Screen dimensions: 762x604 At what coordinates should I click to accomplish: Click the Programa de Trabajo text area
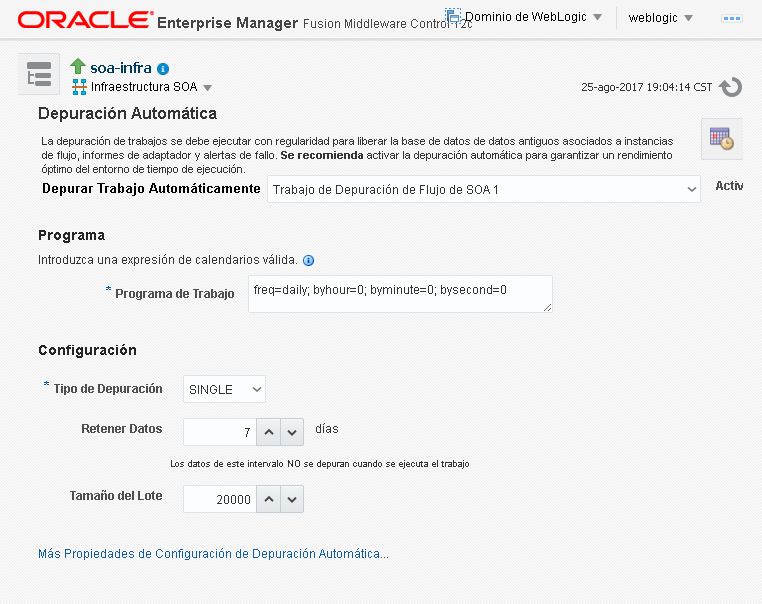[x=400, y=294]
